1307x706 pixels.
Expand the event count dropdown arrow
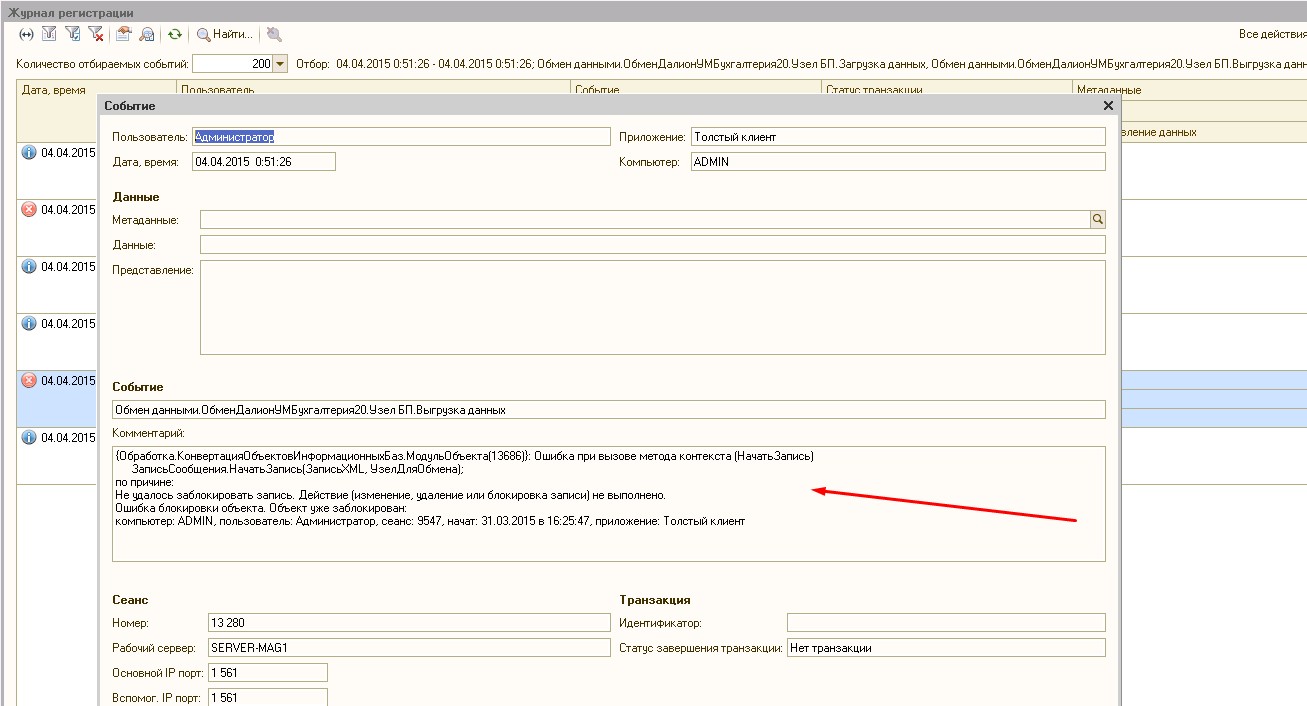(280, 64)
